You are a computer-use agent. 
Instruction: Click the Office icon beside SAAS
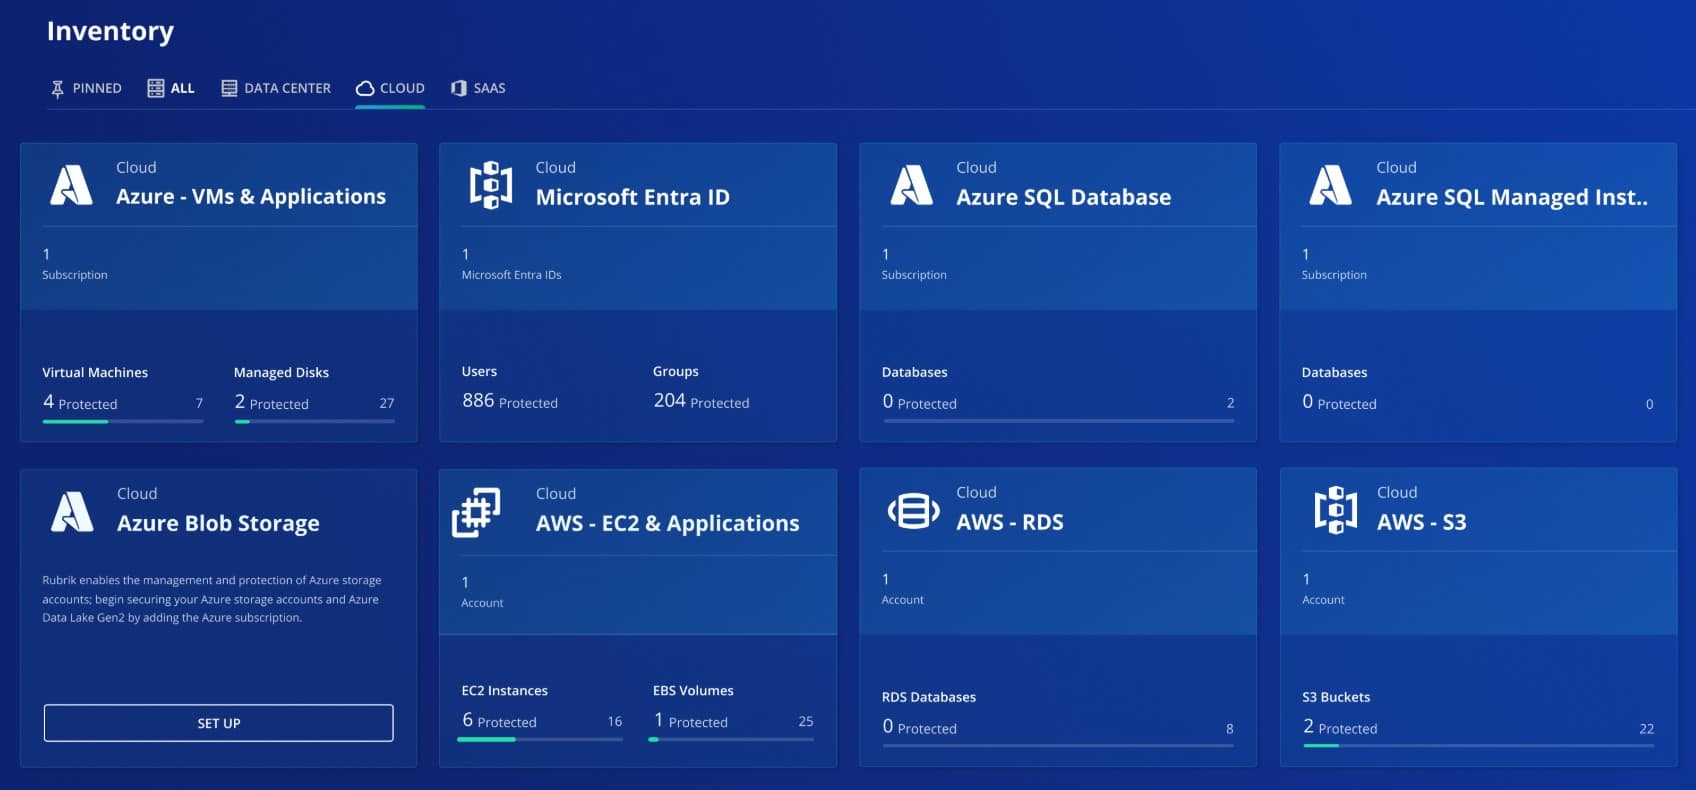459,88
